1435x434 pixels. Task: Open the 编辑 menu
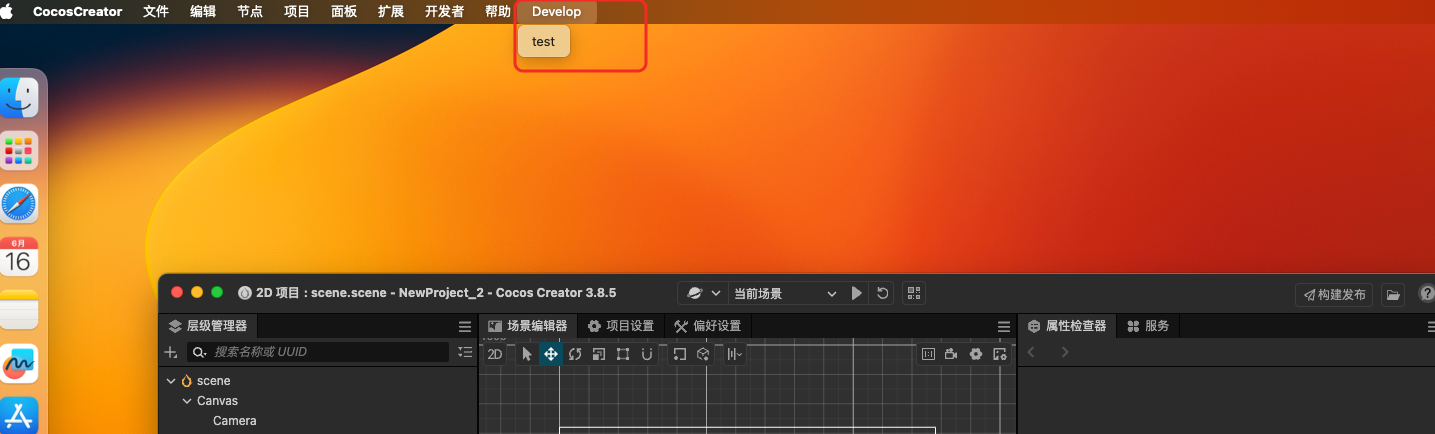pyautogui.click(x=203, y=12)
